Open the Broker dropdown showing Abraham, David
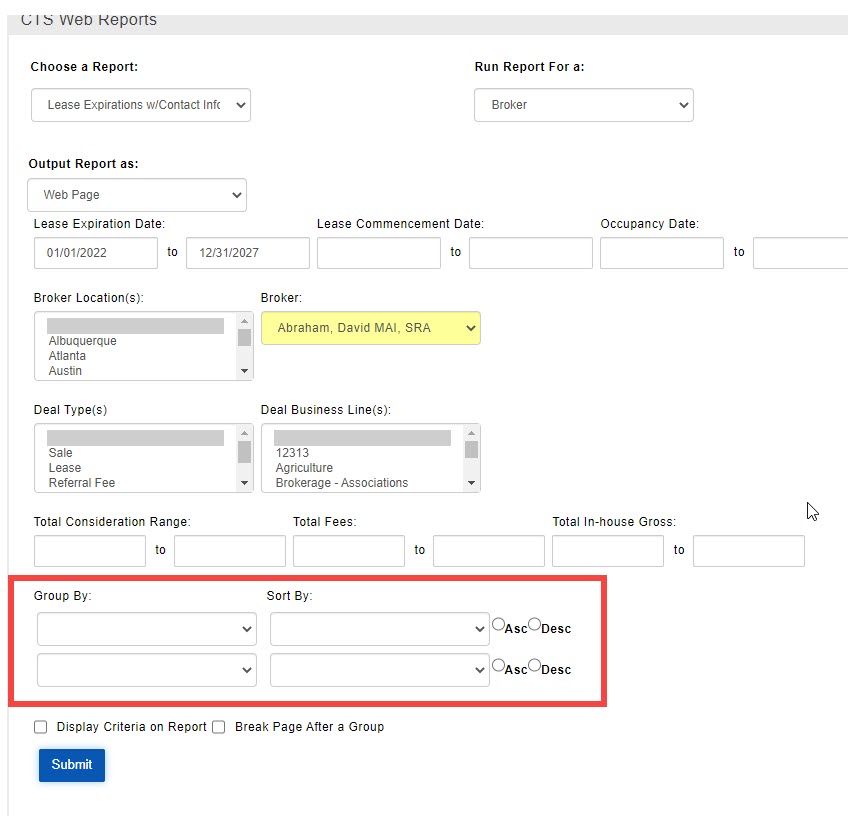 point(370,328)
